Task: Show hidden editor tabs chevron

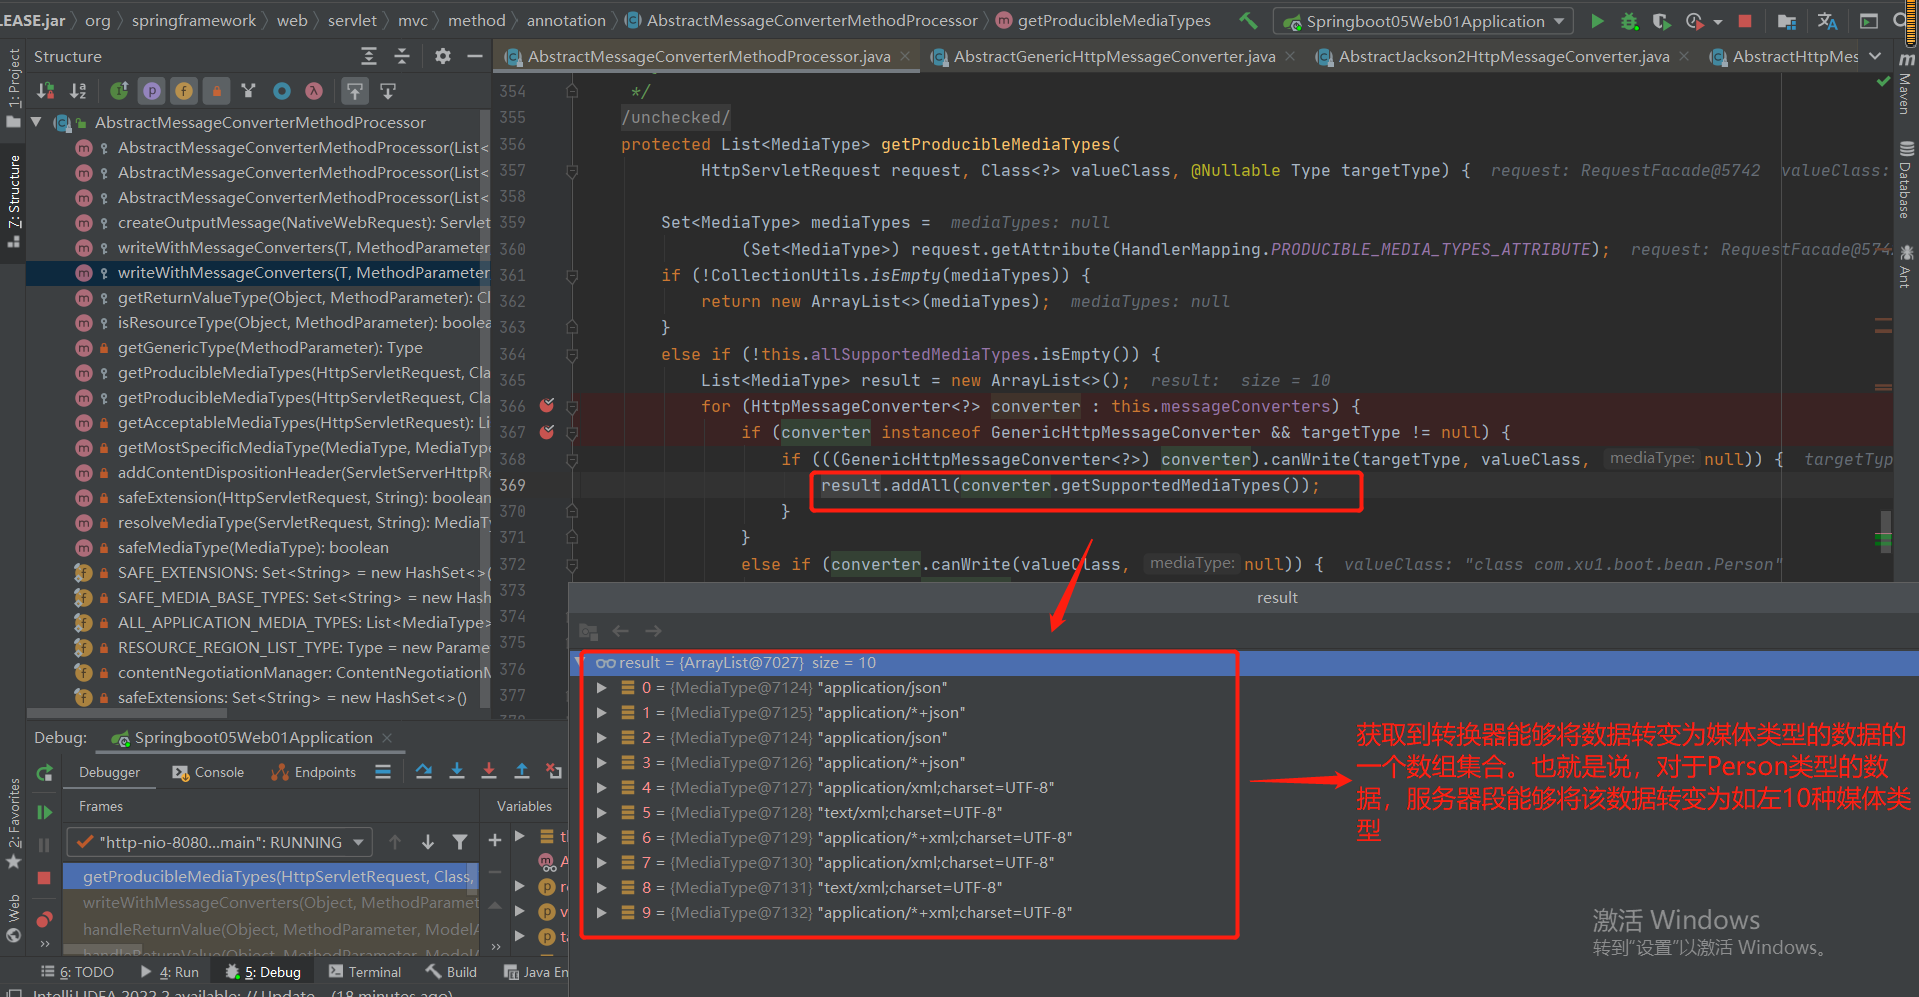Action: pos(1875,56)
